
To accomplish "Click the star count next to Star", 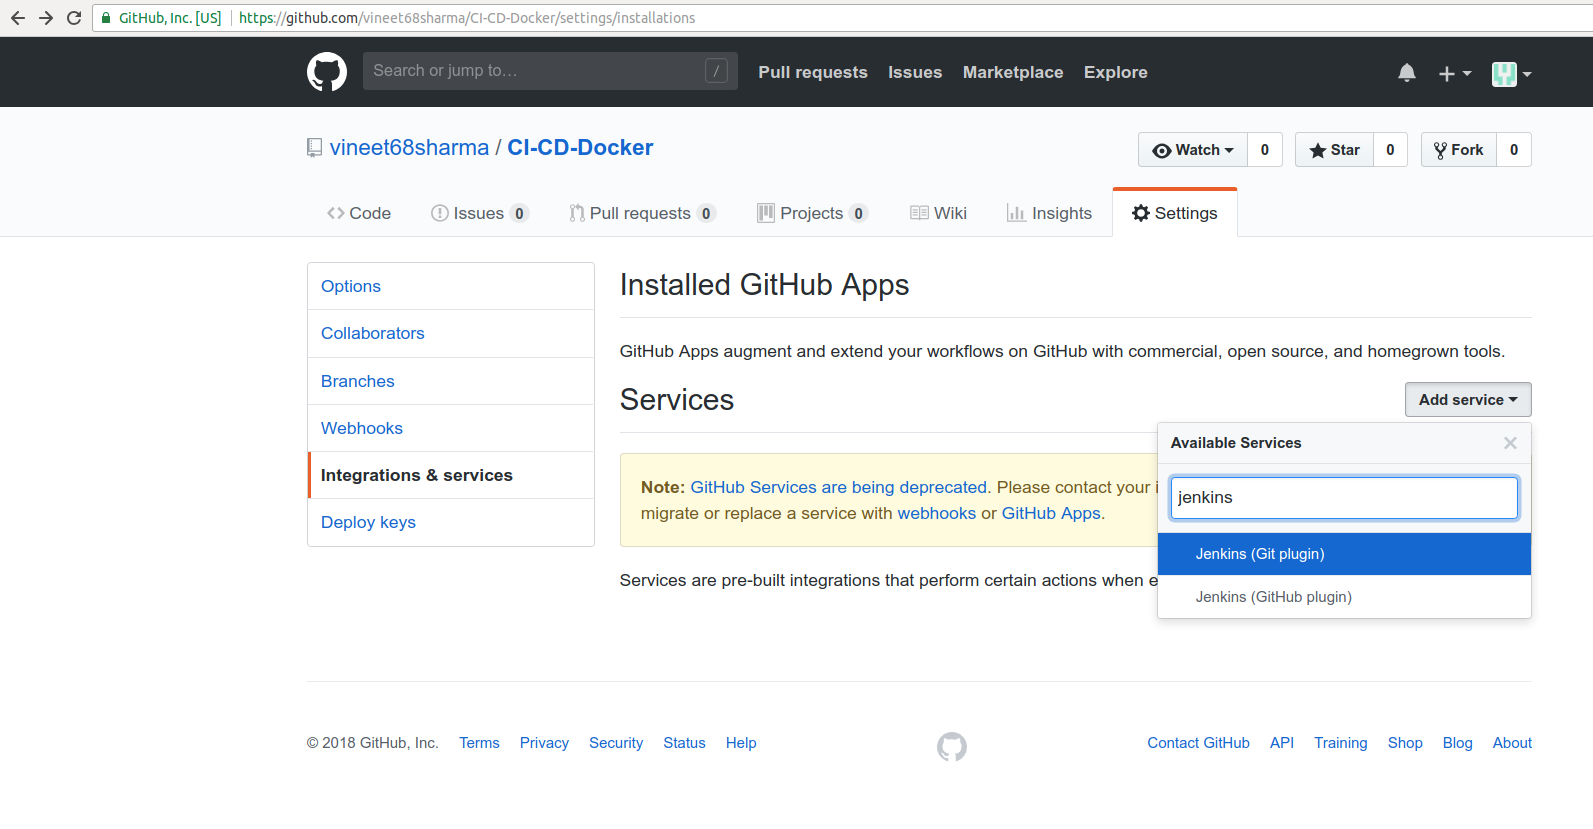I will [x=1390, y=150].
